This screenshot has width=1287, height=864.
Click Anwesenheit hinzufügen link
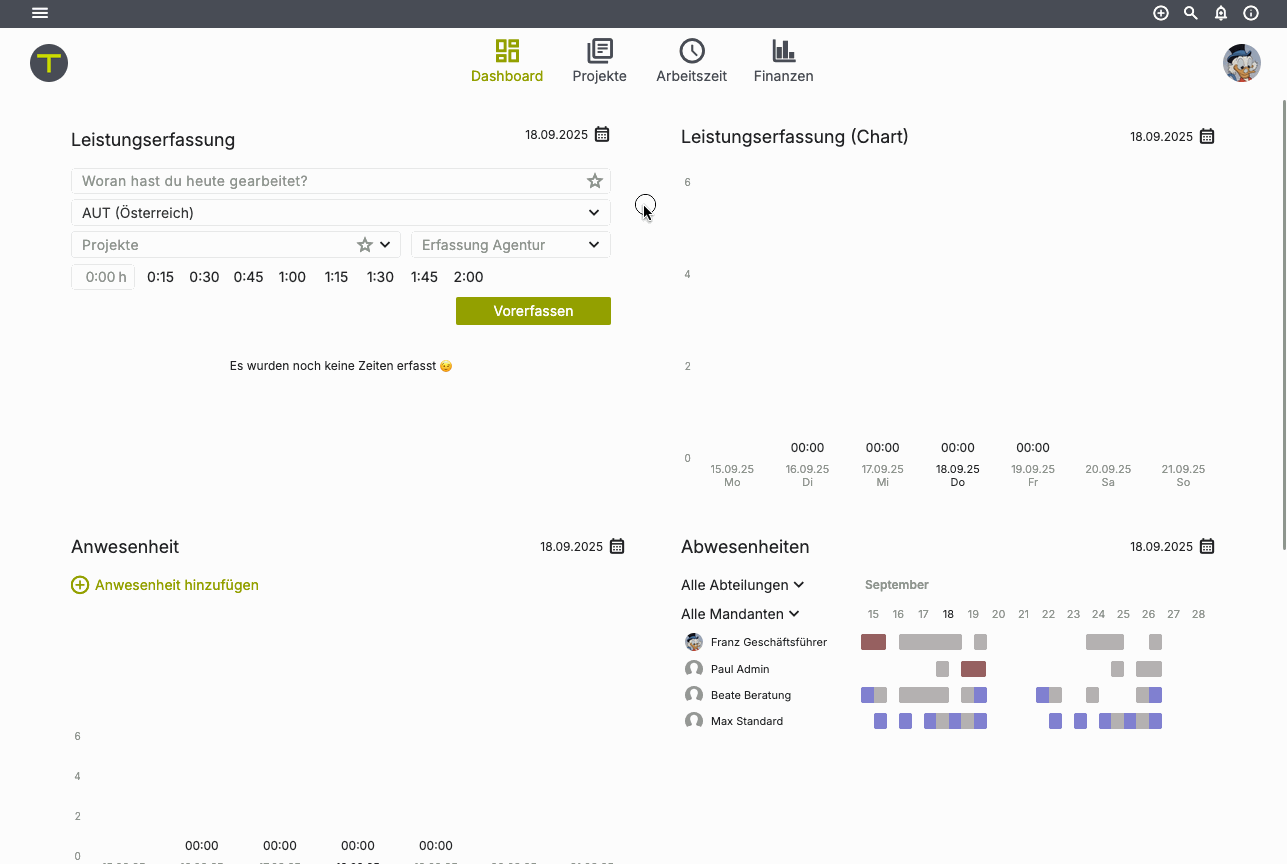point(165,585)
